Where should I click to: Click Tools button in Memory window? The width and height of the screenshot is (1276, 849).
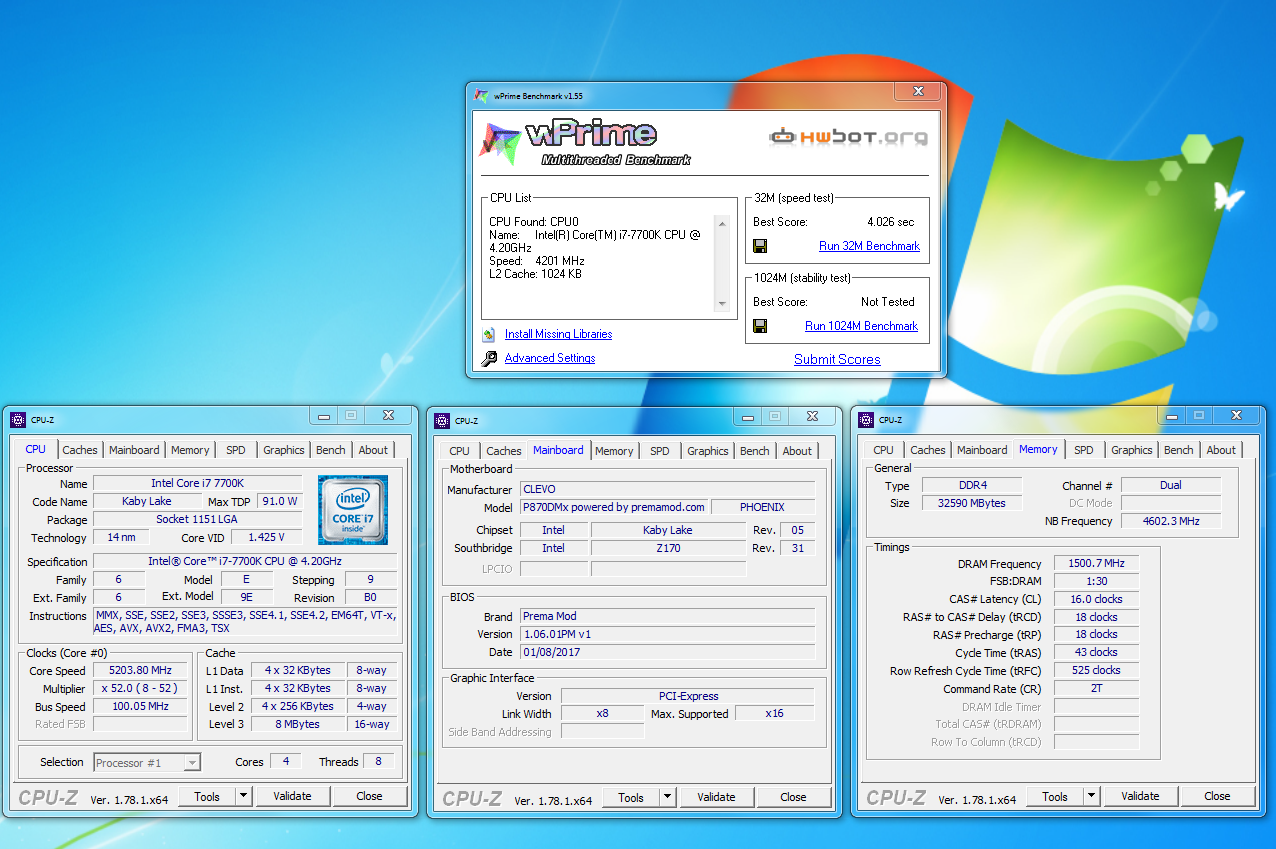[x=1055, y=796]
